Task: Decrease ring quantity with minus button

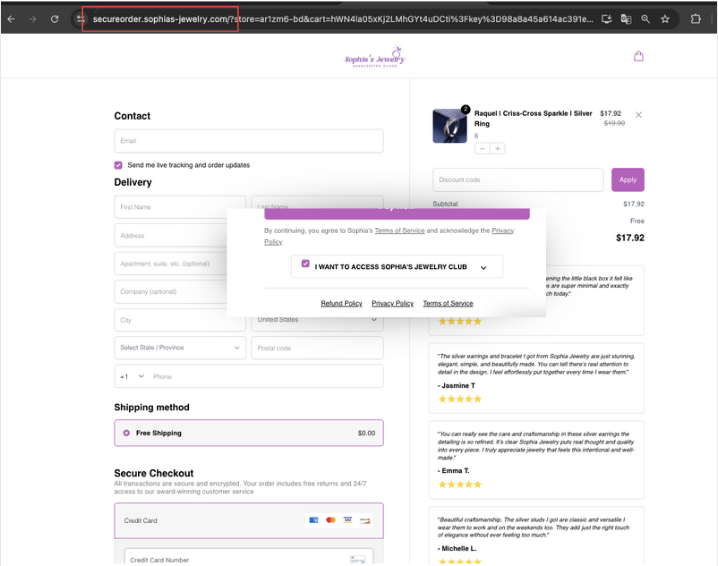Action: (482, 148)
